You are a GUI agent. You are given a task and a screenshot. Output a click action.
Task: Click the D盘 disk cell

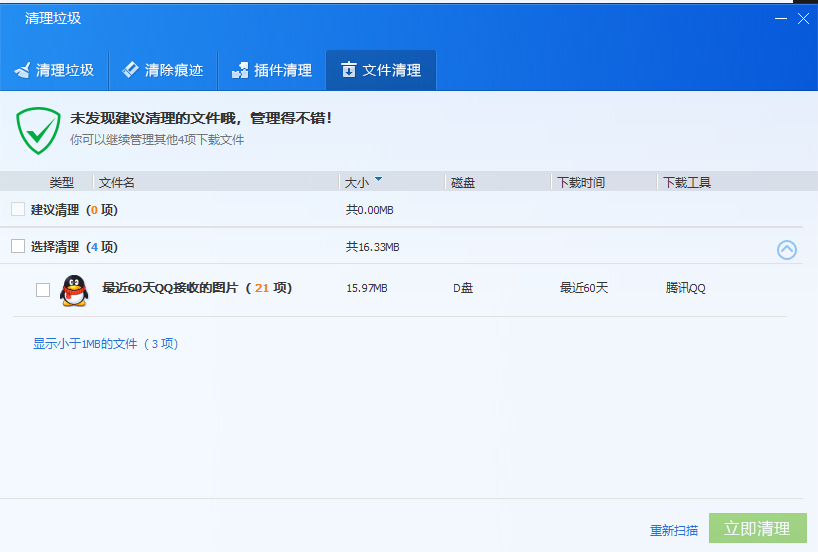[463, 288]
